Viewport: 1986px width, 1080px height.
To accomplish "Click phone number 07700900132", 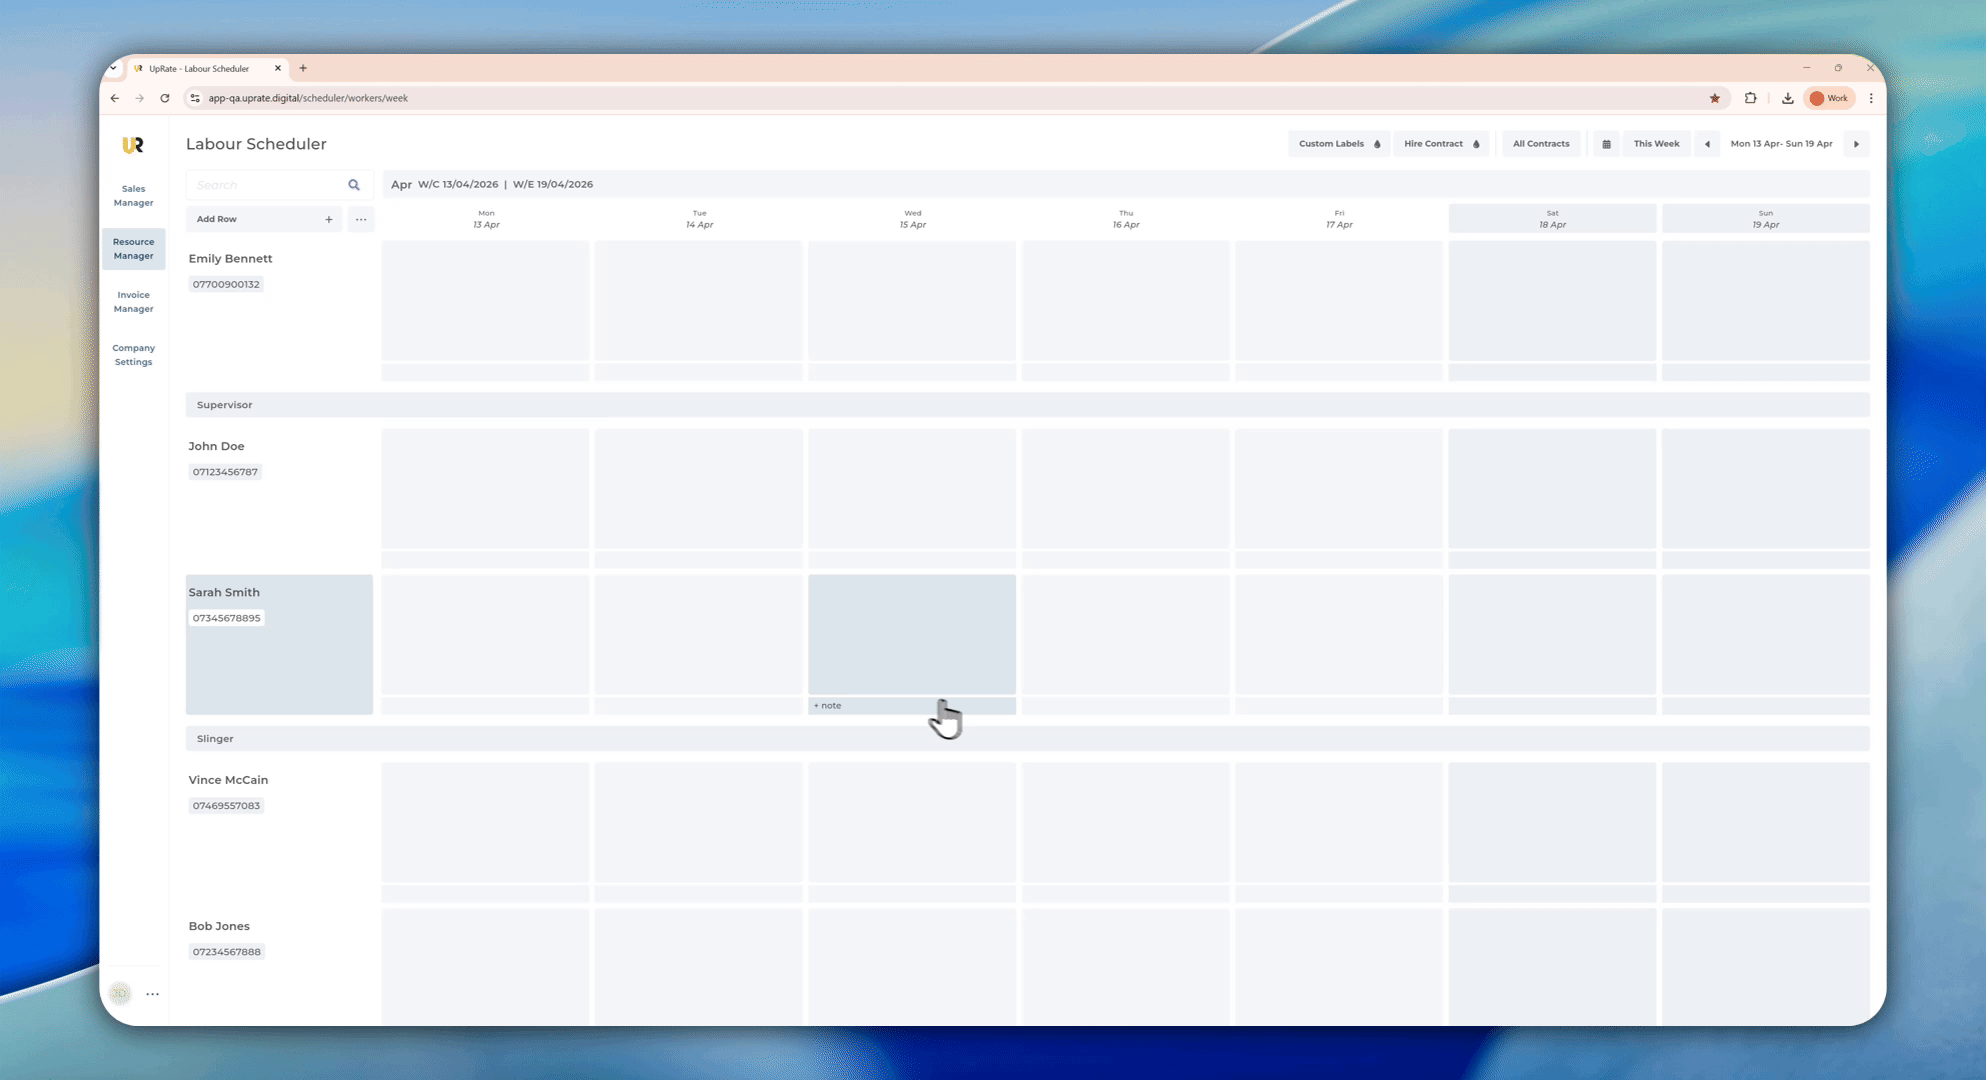I will pos(226,284).
